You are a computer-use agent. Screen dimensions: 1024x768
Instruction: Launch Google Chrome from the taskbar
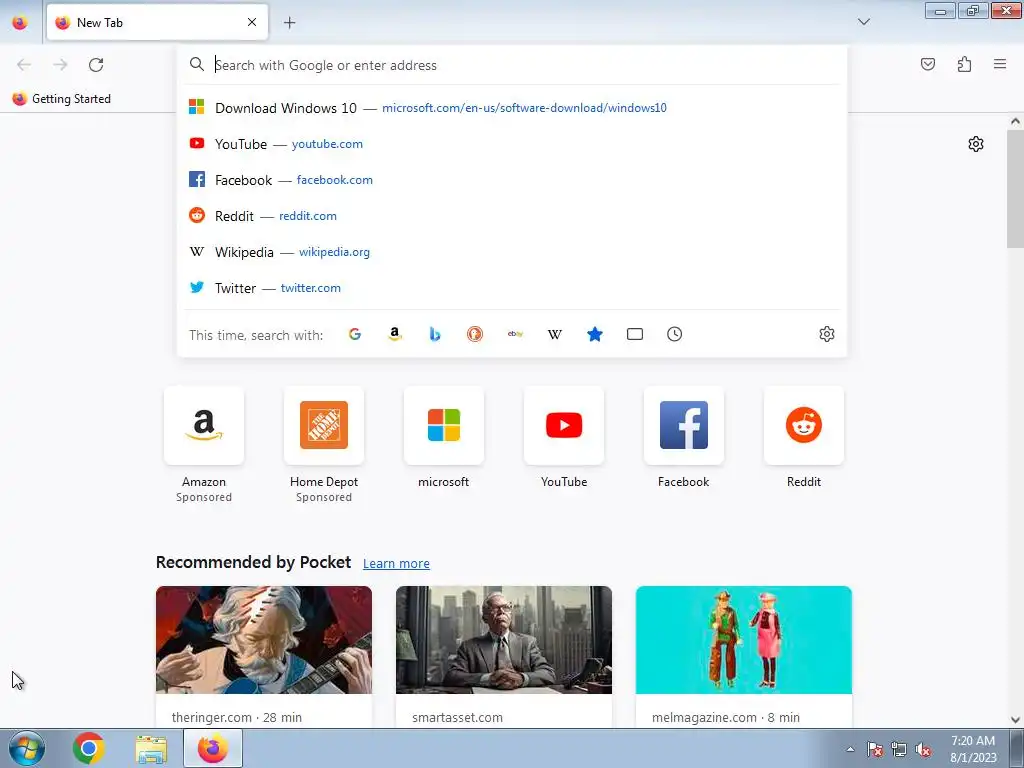click(x=89, y=748)
